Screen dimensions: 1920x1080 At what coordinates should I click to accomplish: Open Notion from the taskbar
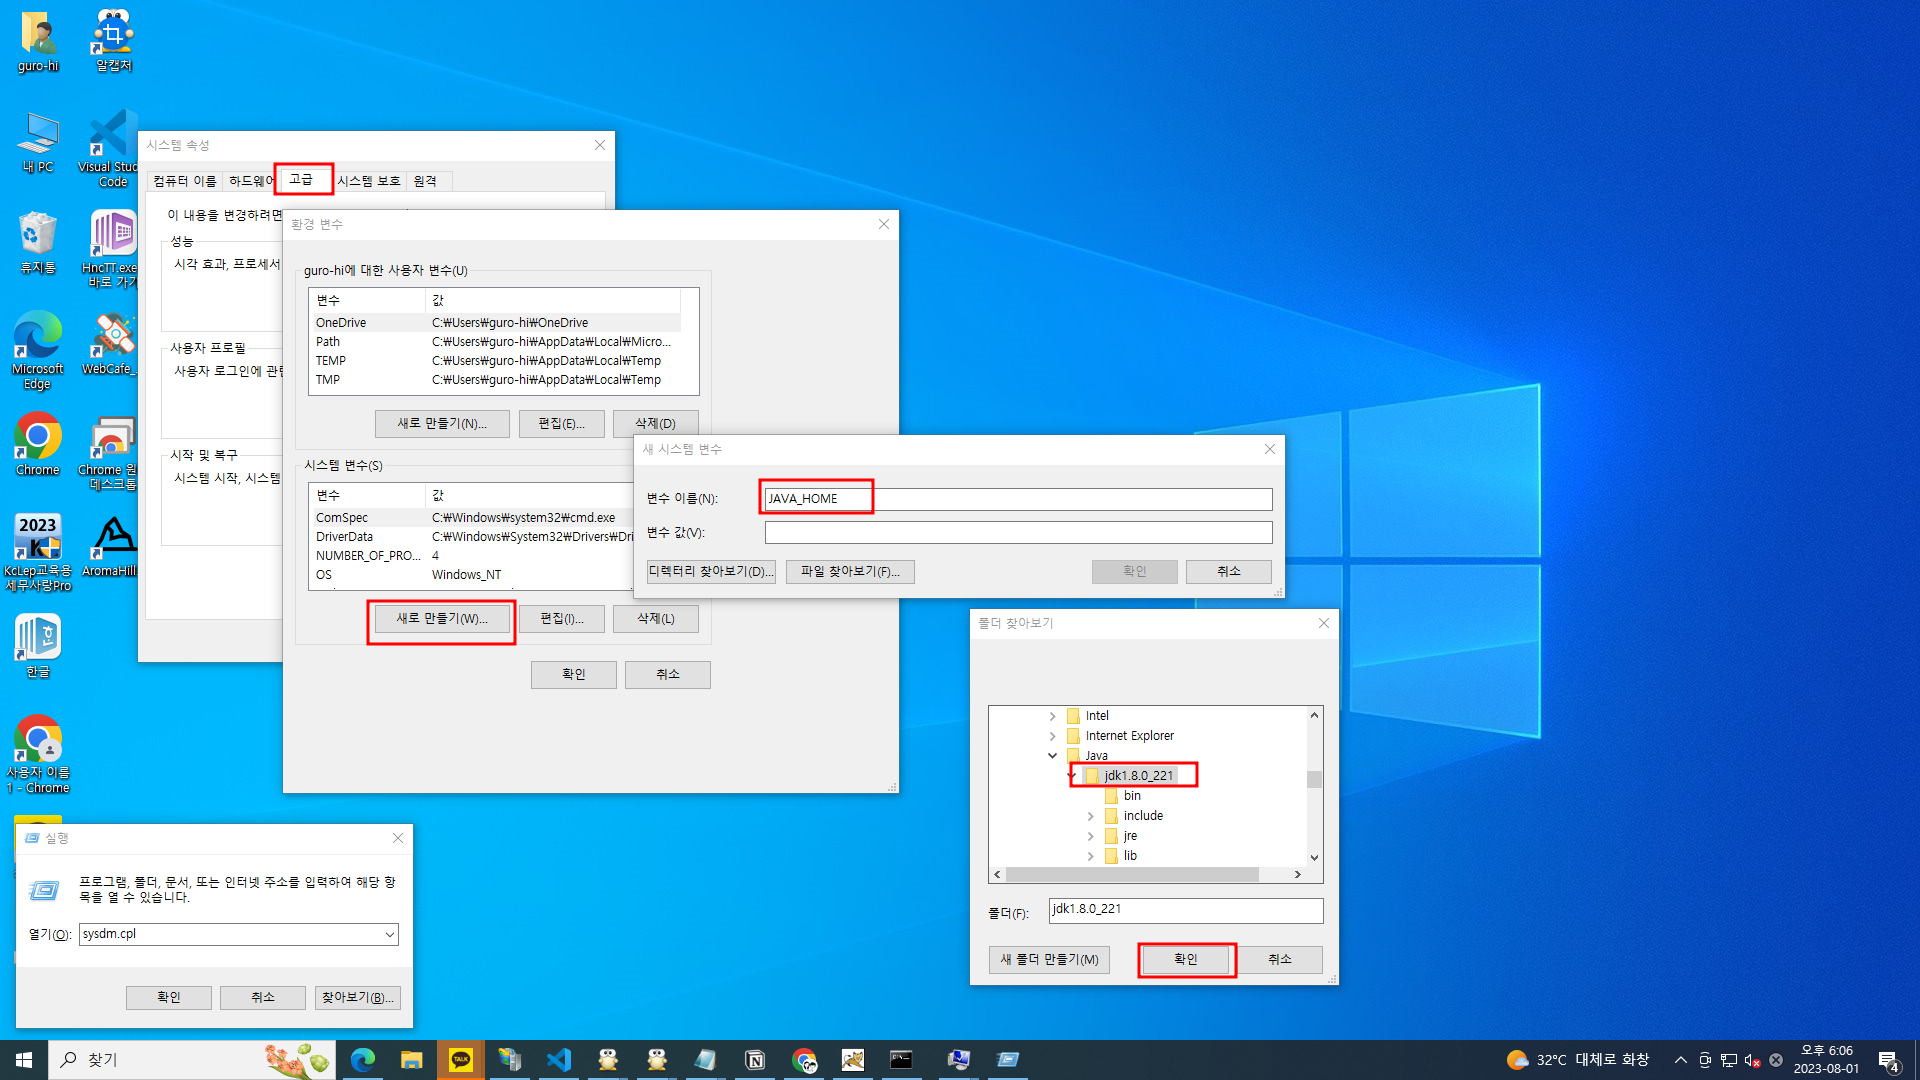755,1060
